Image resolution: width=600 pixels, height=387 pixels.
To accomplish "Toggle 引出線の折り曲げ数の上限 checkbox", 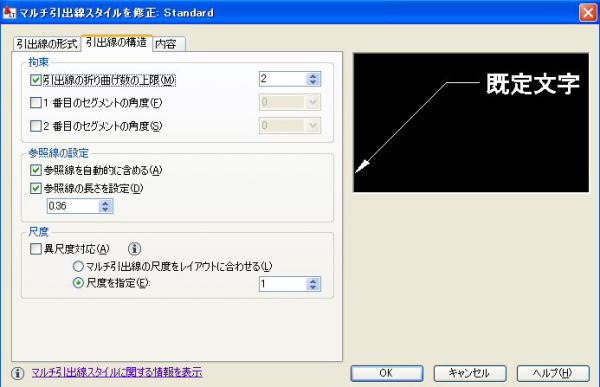I will click(36, 80).
